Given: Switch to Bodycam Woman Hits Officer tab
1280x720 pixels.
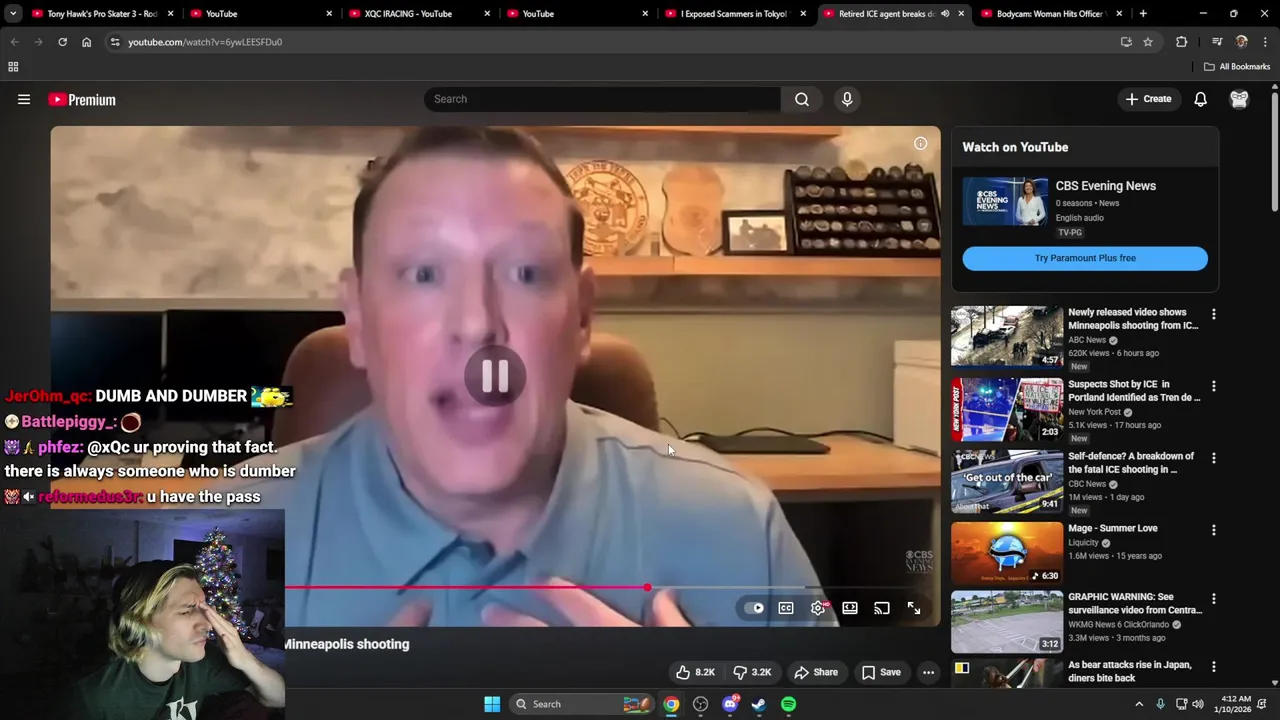Looking at the screenshot, I should (x=1051, y=14).
